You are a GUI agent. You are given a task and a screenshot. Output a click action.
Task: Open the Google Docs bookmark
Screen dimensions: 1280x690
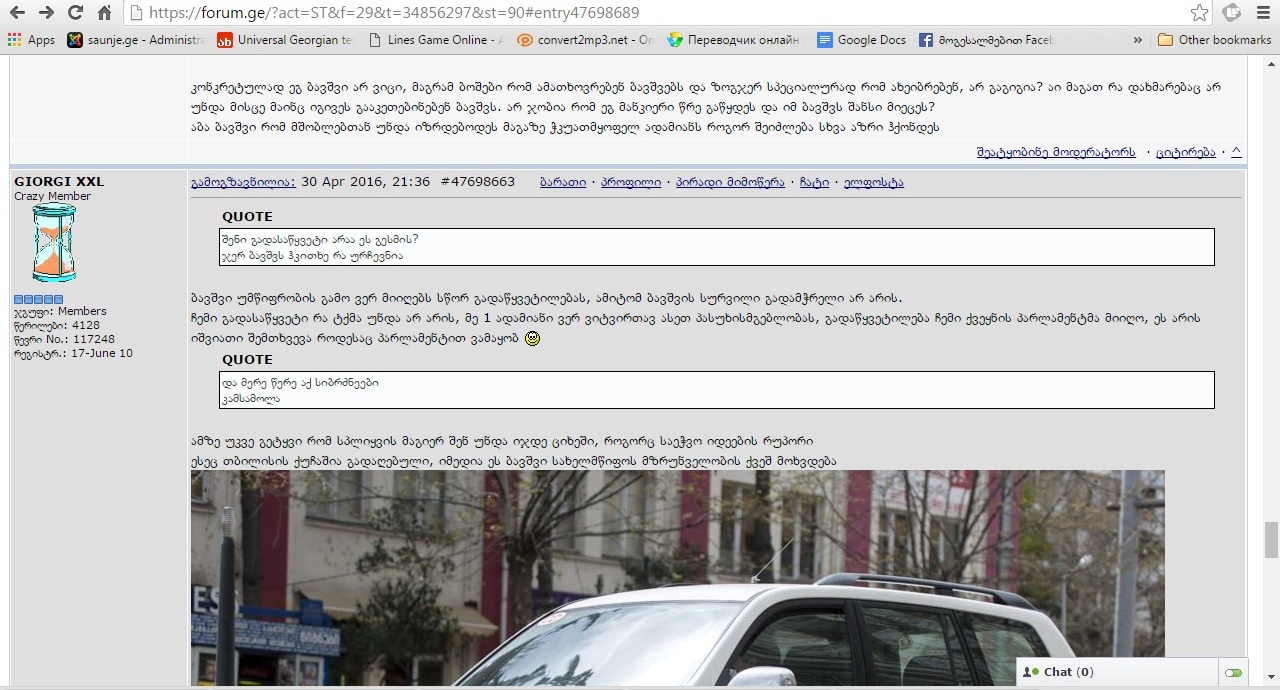click(x=862, y=40)
